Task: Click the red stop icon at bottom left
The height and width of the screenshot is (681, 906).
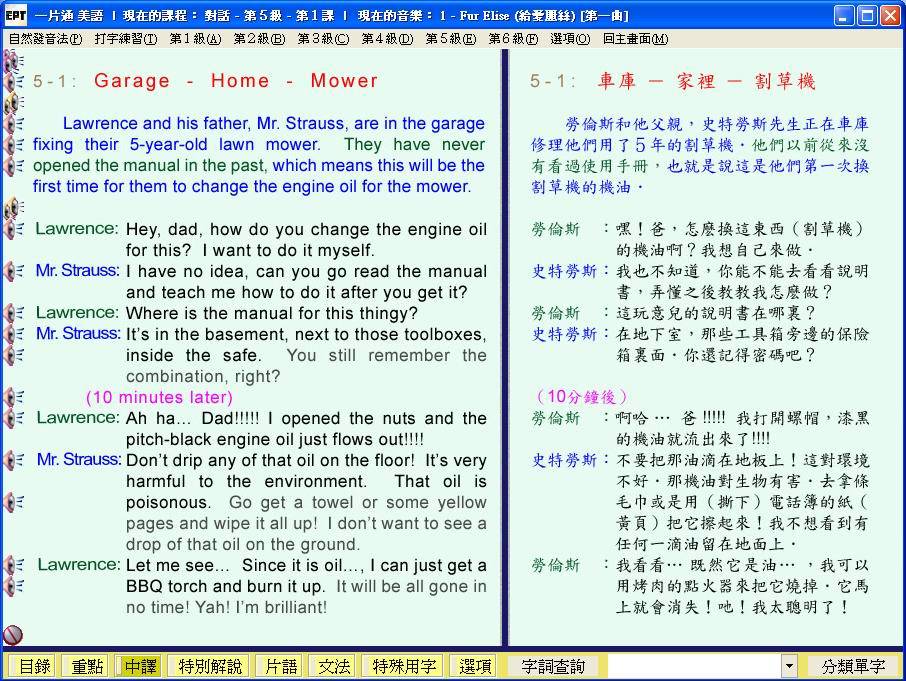Action: click(x=13, y=634)
